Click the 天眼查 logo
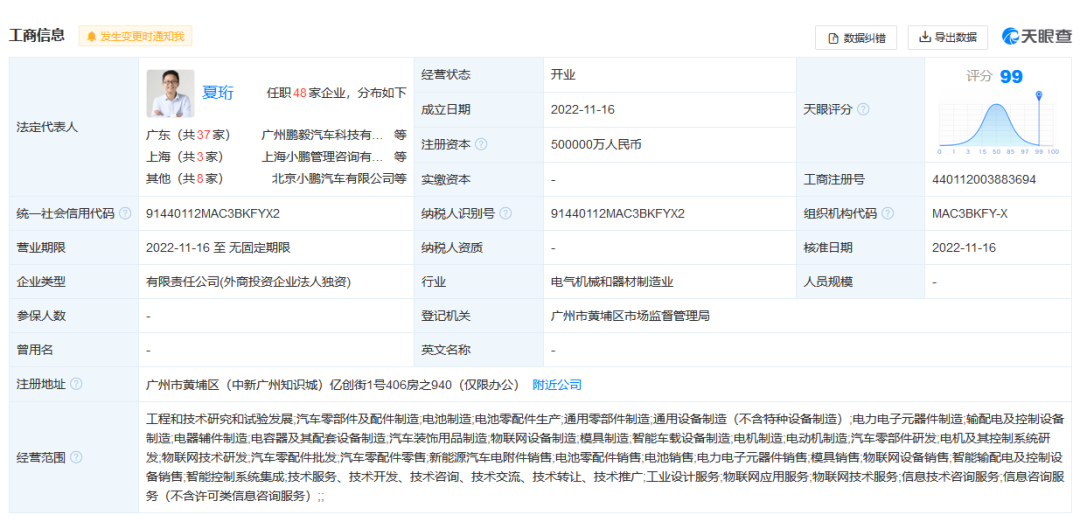 click(x=1036, y=37)
